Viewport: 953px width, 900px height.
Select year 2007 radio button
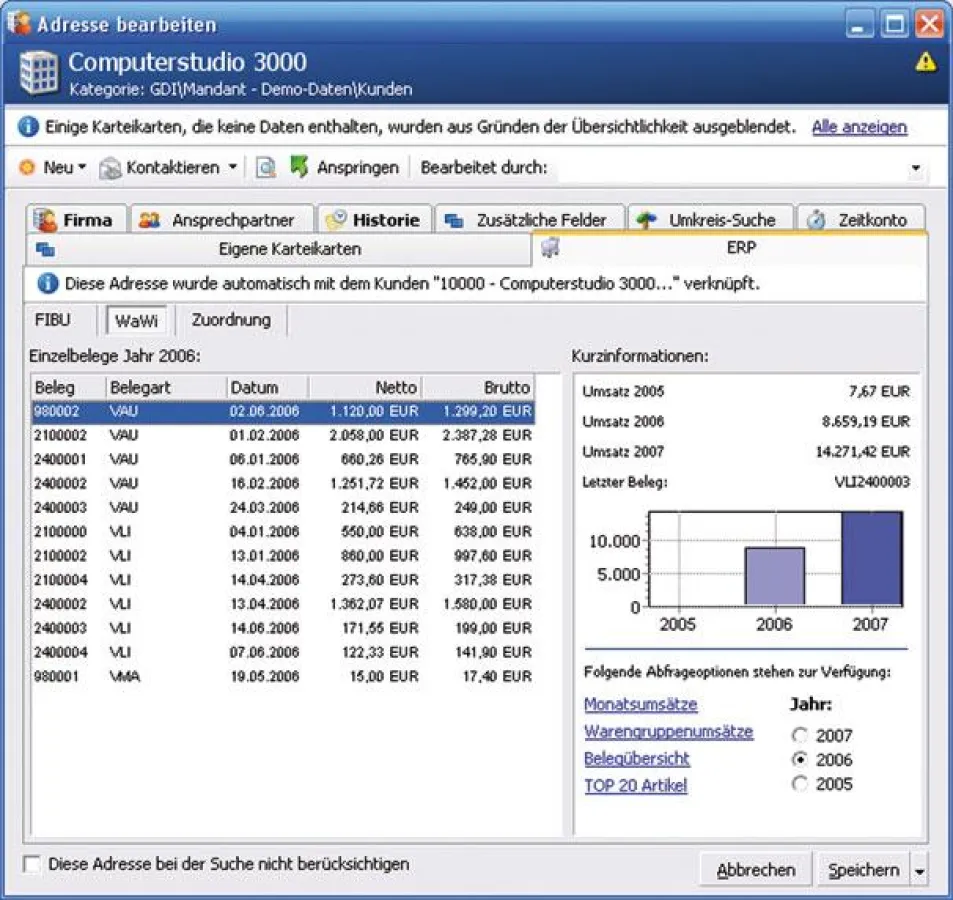799,736
